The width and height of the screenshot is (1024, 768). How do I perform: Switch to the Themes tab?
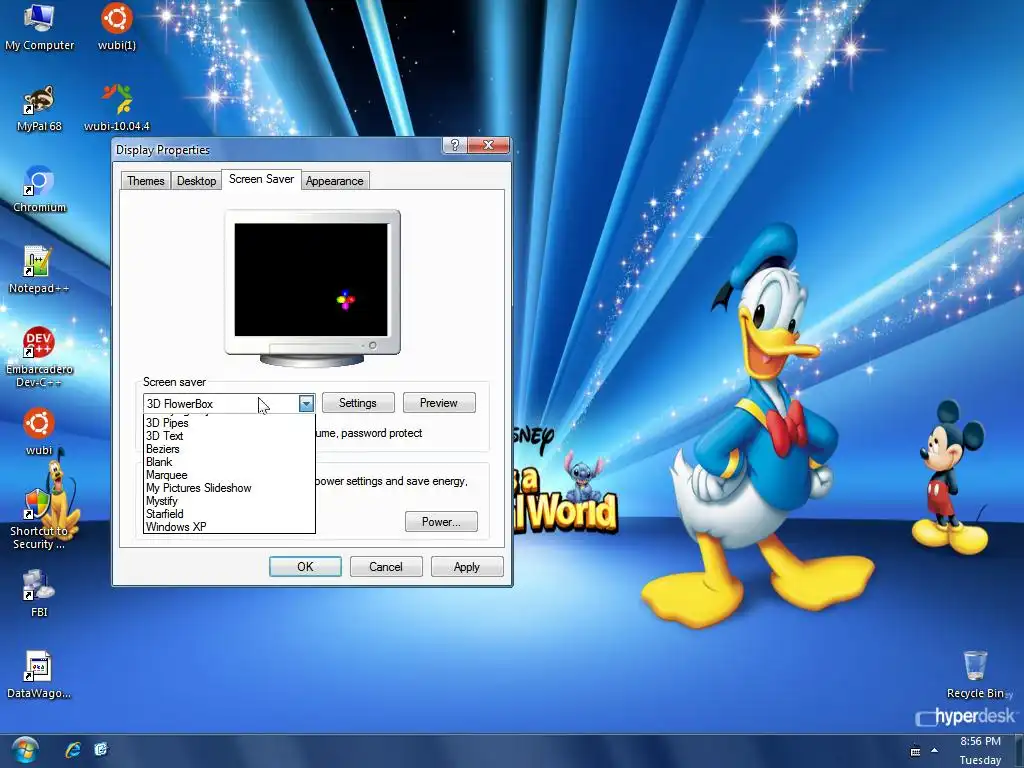coord(146,181)
